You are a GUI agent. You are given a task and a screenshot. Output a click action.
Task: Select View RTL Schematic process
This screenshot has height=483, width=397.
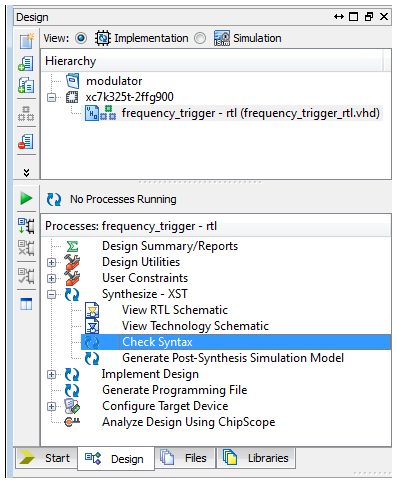click(175, 310)
